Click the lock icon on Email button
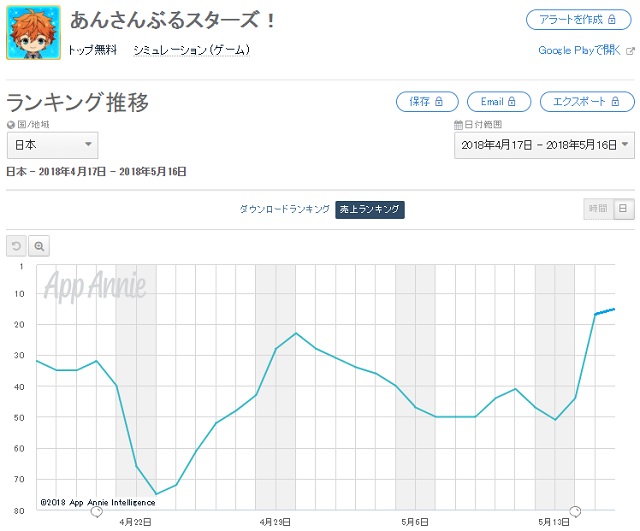 click(x=511, y=101)
